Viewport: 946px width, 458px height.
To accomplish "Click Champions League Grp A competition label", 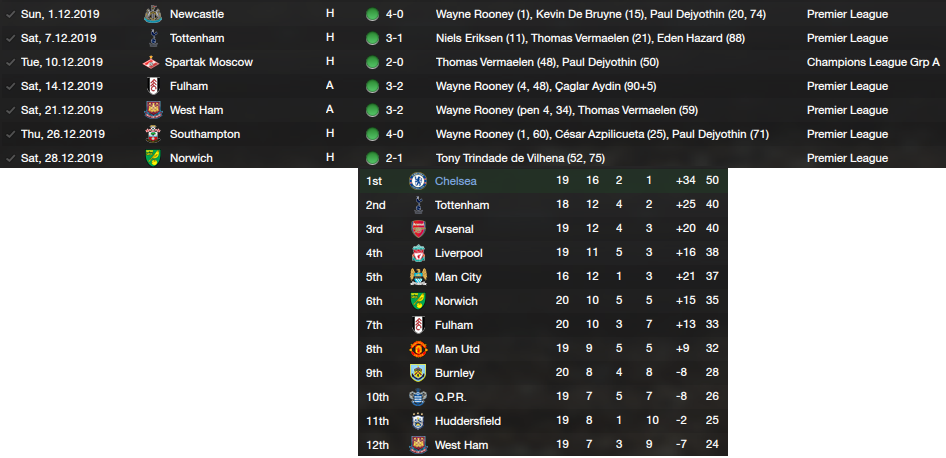I will (x=873, y=62).
